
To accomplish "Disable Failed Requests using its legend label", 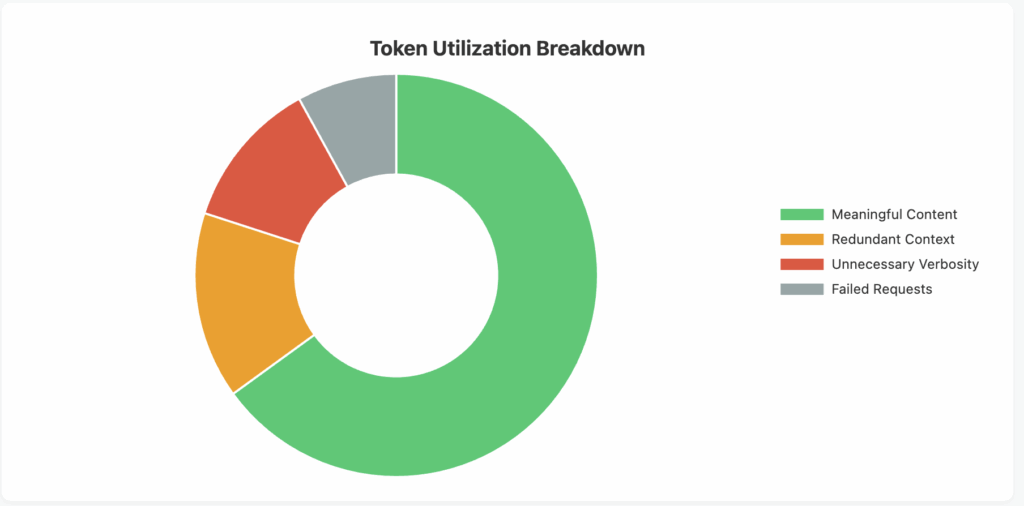I will tap(881, 290).
